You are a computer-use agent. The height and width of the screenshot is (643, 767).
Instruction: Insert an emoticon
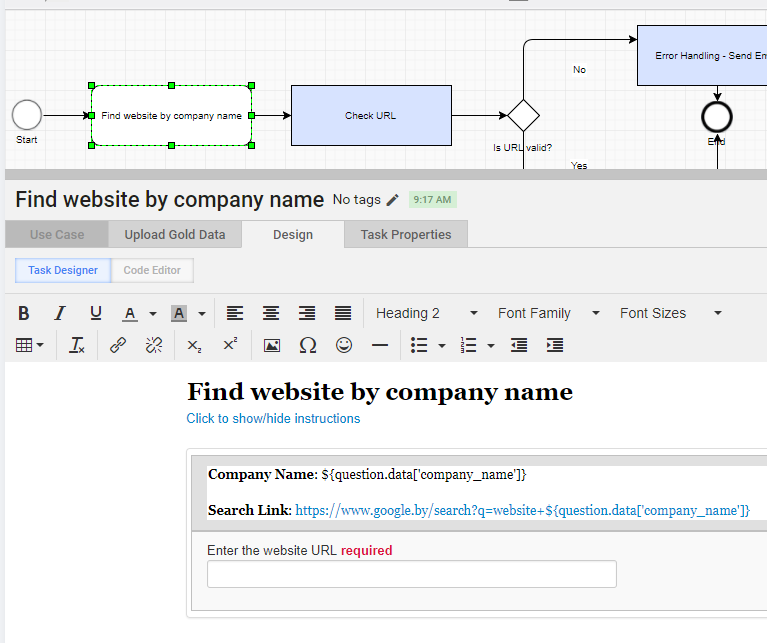tap(344, 345)
